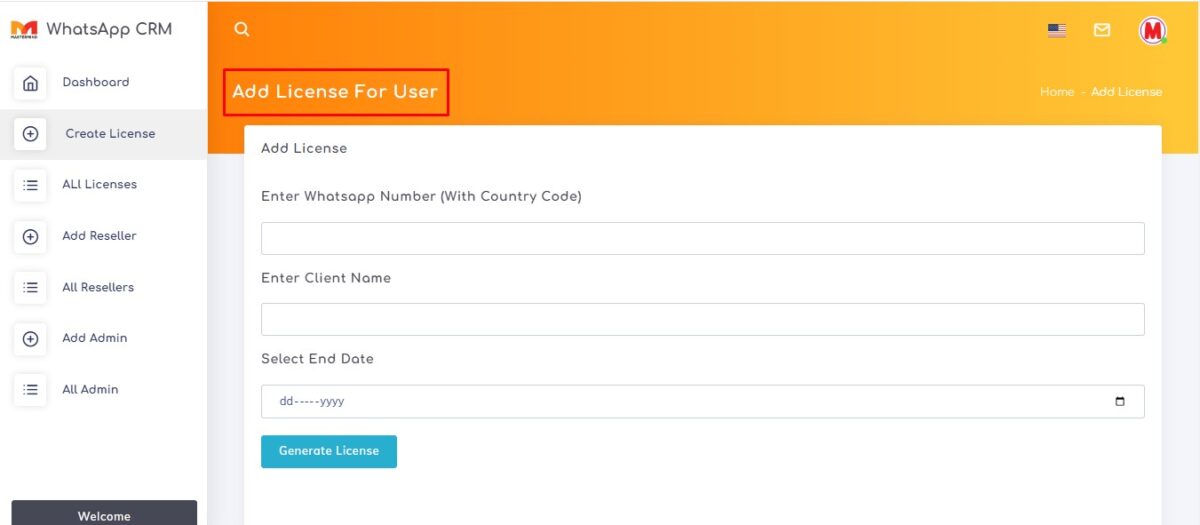Viewport: 1200px width, 525px height.
Task: Click the Create License plus icon
Action: (30, 134)
